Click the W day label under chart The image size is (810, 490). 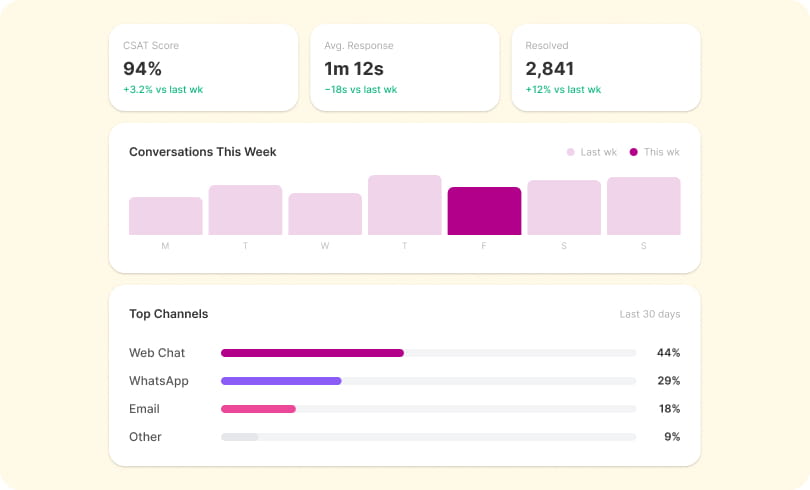click(325, 246)
